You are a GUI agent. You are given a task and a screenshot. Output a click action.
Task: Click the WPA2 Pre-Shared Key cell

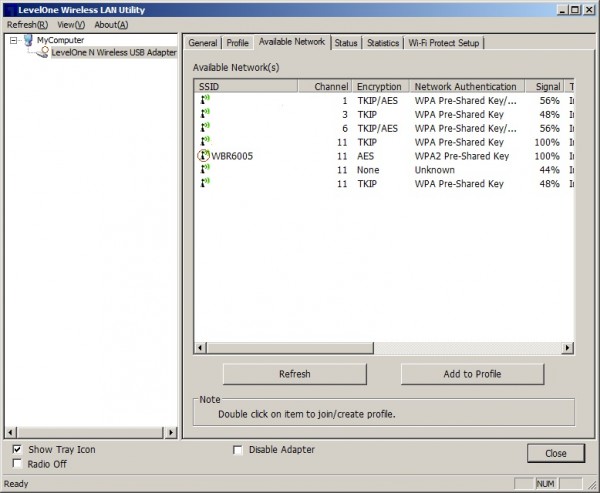click(x=461, y=156)
